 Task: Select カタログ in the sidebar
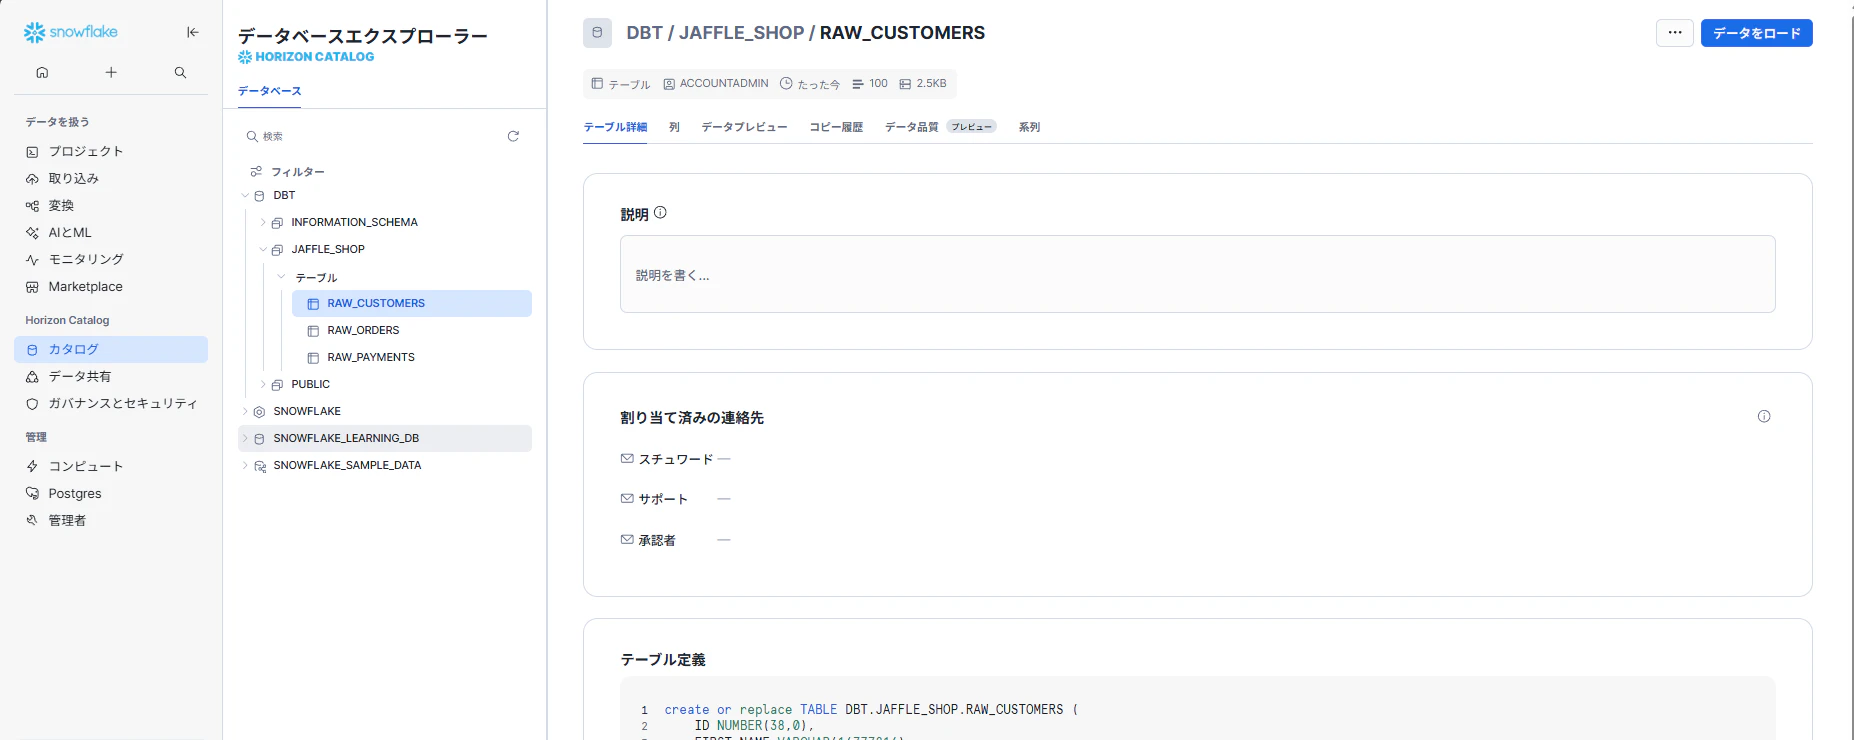point(111,349)
